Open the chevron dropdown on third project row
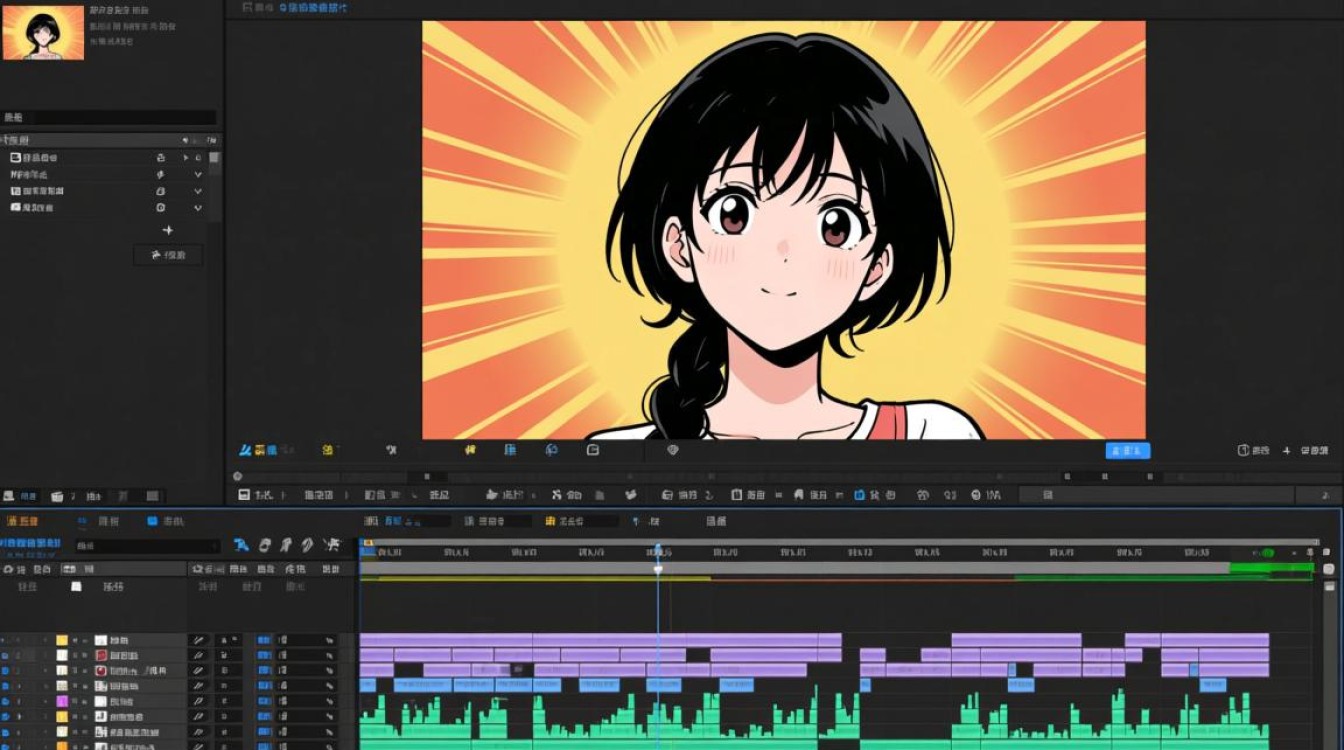 [x=198, y=191]
